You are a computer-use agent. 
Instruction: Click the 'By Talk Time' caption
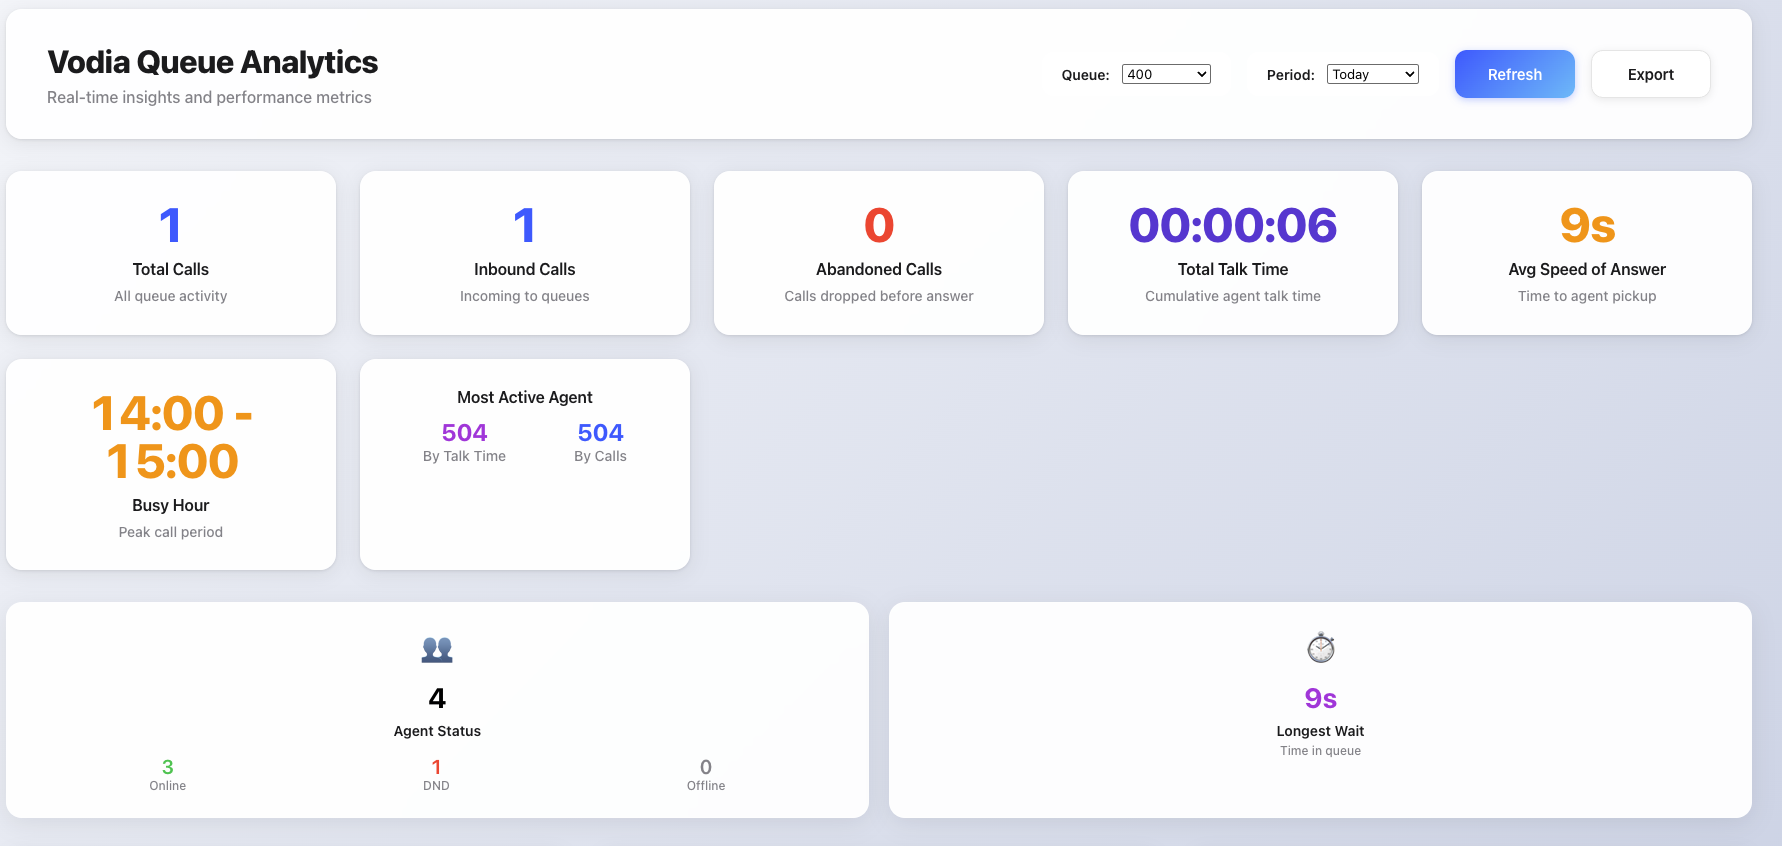465,456
